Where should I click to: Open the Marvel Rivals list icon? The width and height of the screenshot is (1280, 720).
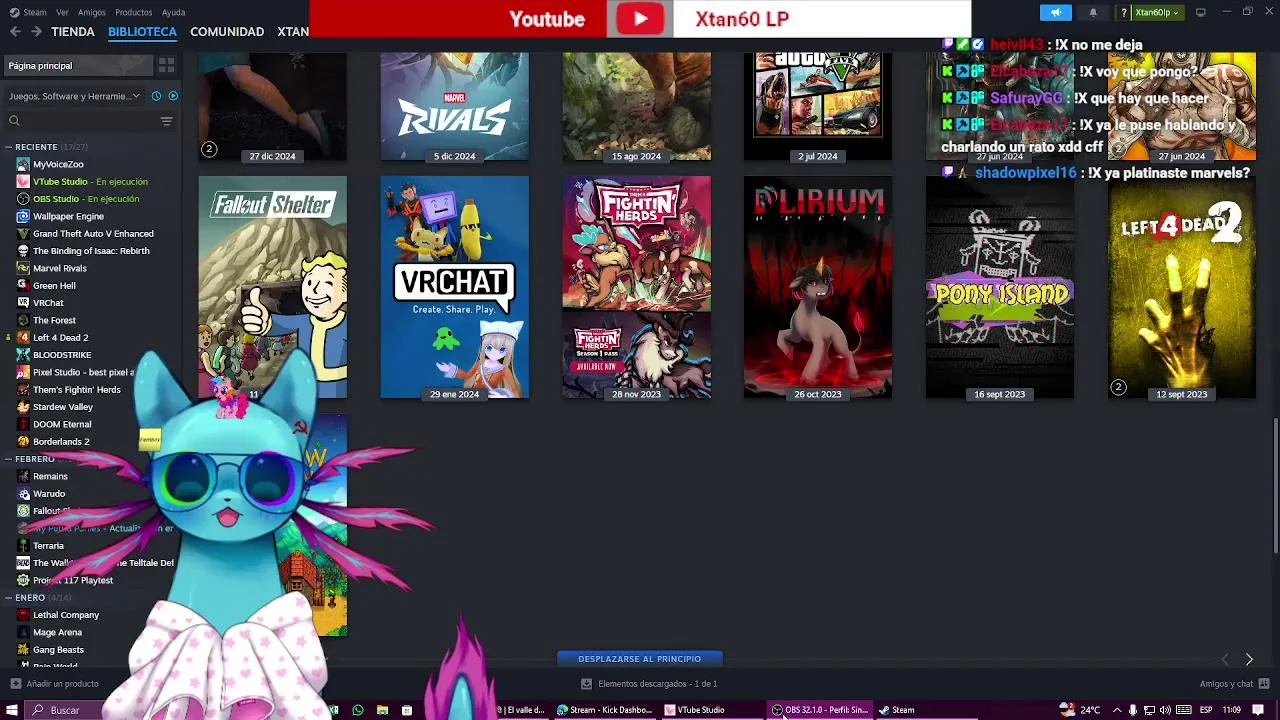[23, 268]
